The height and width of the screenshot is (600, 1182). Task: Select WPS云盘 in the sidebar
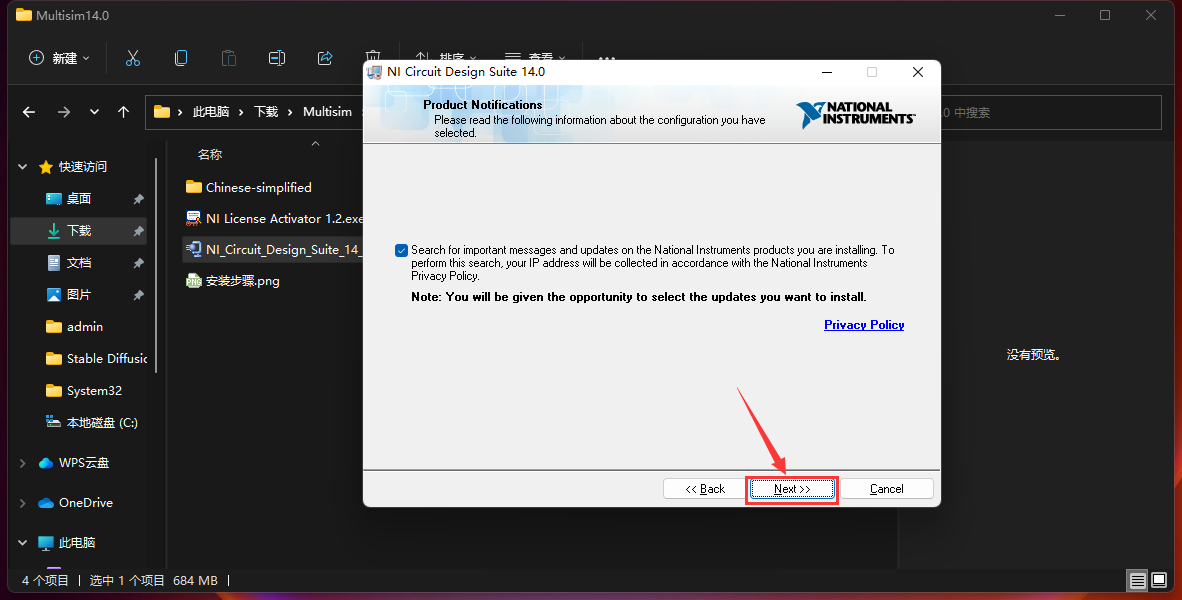click(x=74, y=463)
